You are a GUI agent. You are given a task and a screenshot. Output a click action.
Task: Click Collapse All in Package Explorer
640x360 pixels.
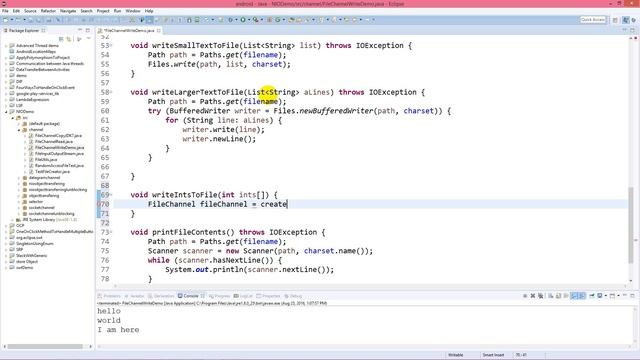pos(61,39)
